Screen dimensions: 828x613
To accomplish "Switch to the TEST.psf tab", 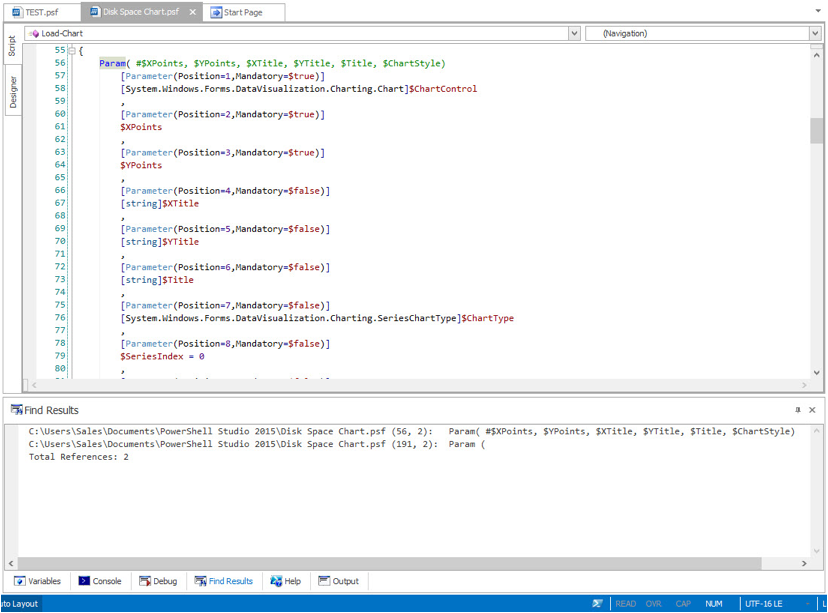I will click(41, 12).
